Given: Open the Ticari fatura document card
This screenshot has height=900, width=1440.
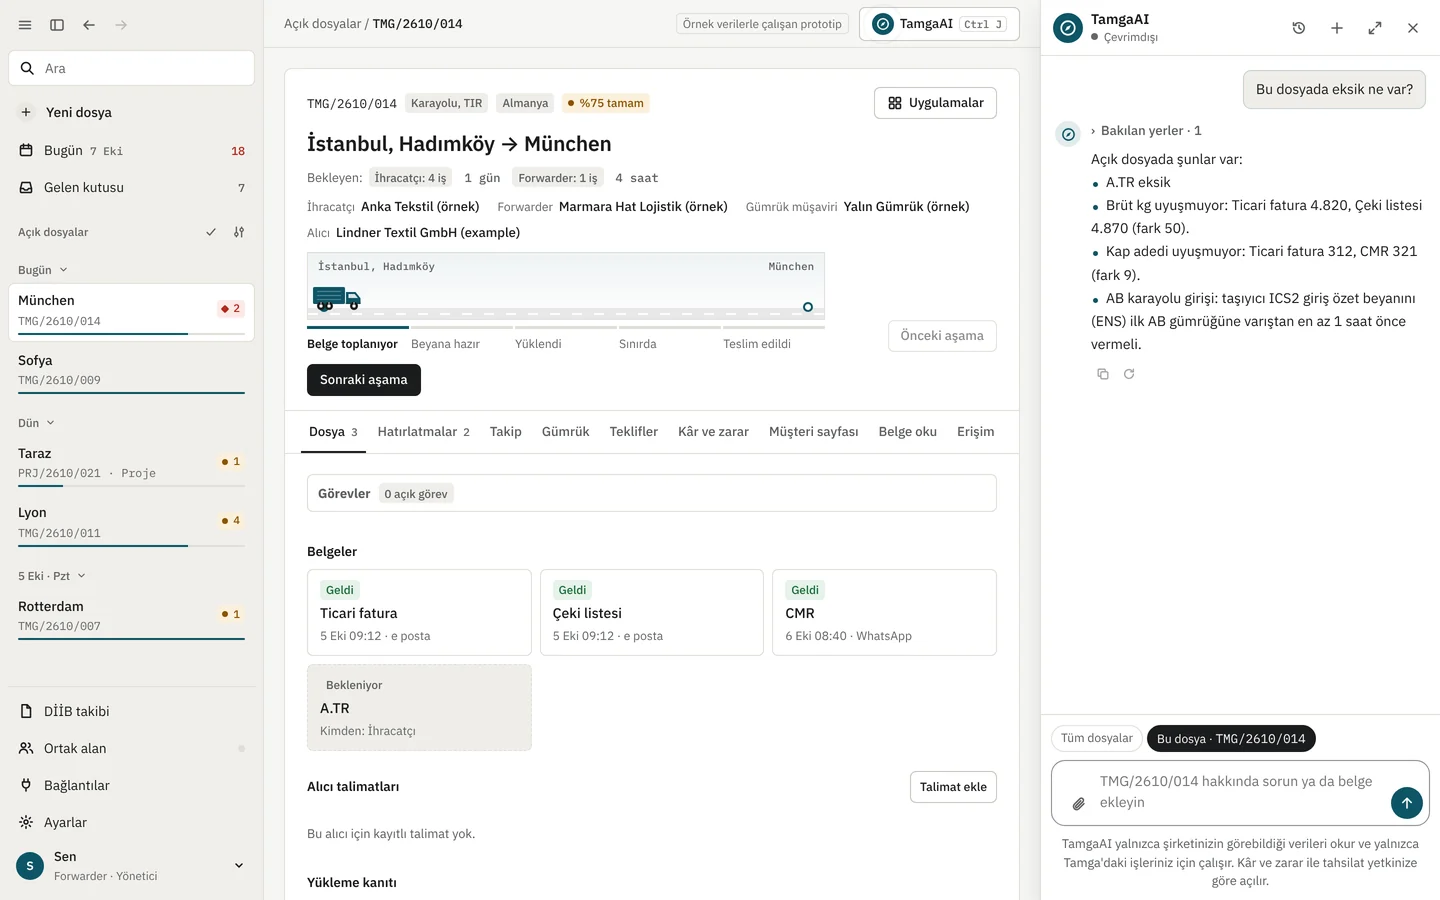Looking at the screenshot, I should pyautogui.click(x=419, y=612).
